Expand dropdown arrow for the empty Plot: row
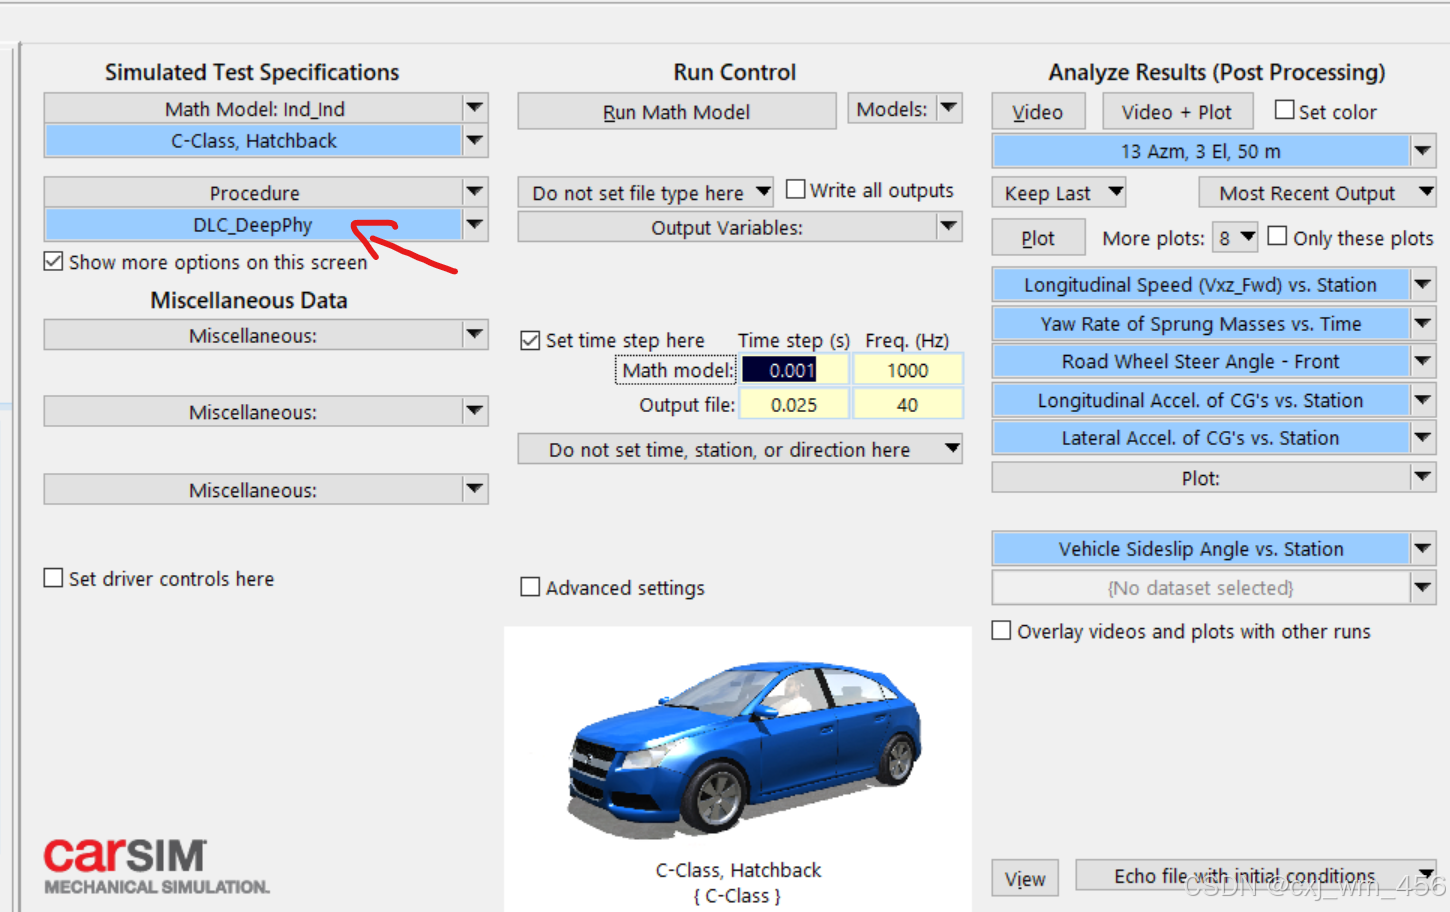 (1423, 478)
